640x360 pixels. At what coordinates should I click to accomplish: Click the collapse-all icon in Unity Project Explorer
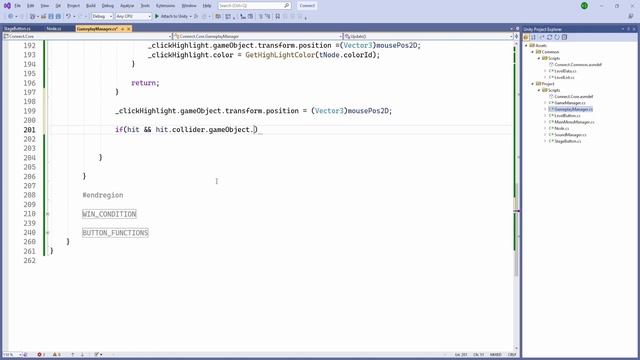[x=564, y=37]
